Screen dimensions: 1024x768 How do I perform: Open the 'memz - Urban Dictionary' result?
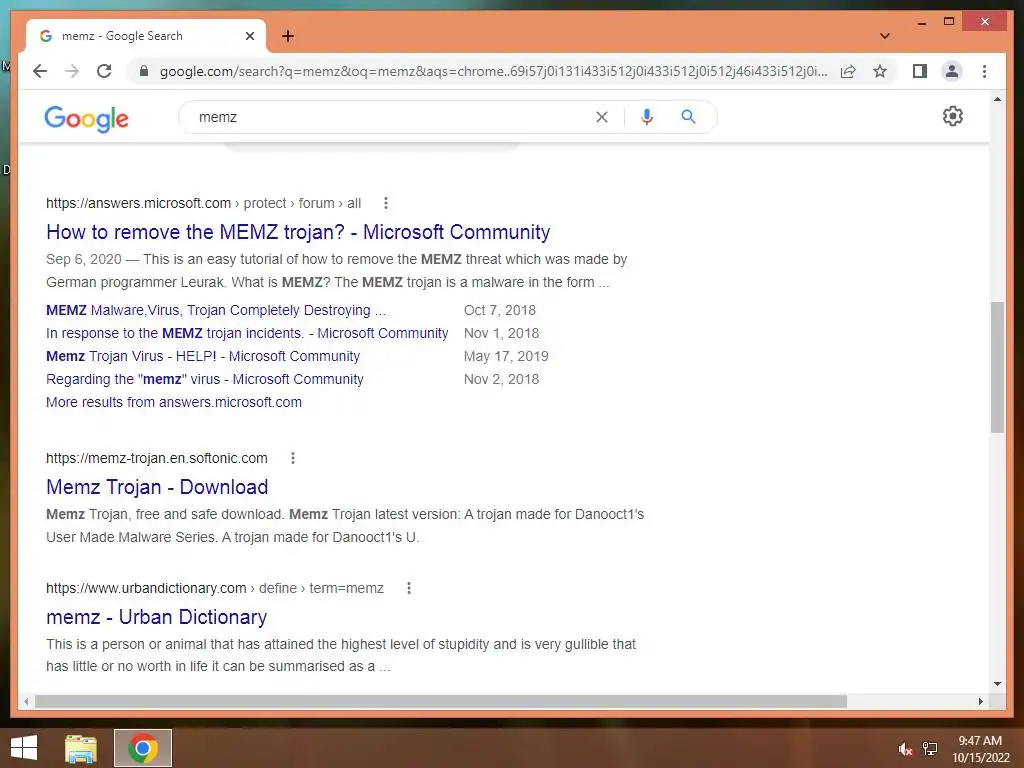156,617
